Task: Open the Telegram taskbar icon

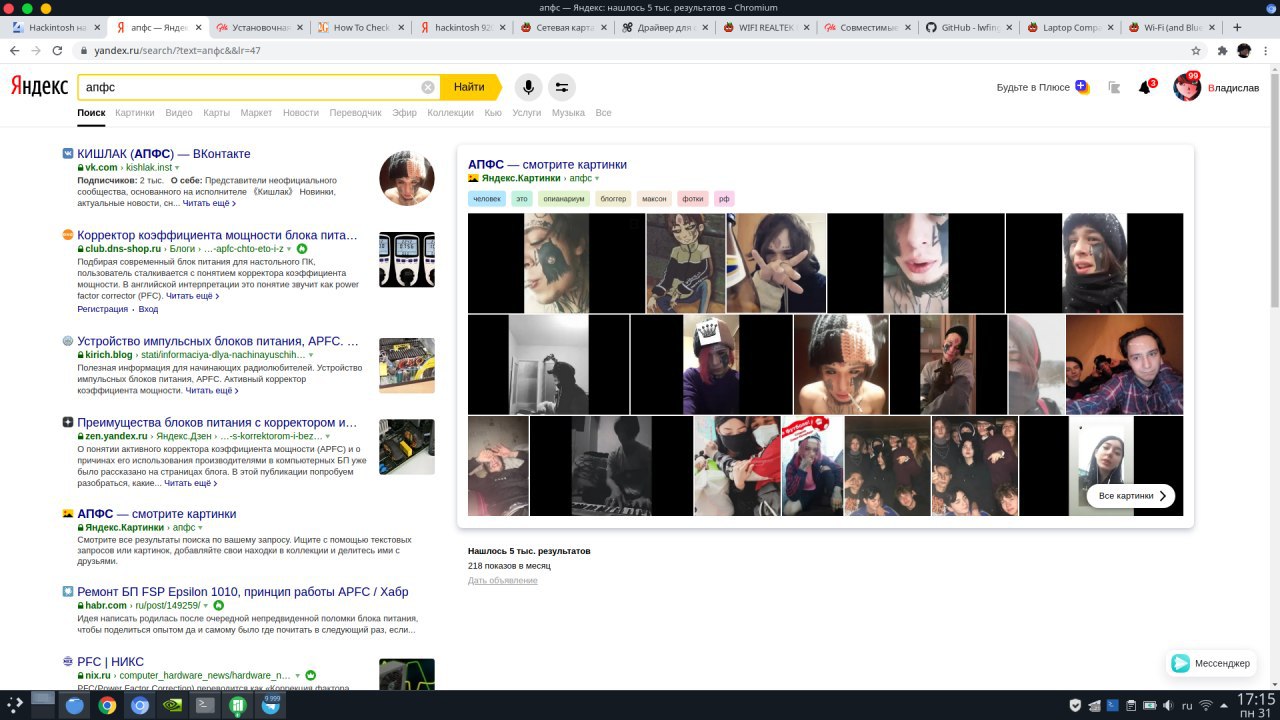Action: pos(270,705)
